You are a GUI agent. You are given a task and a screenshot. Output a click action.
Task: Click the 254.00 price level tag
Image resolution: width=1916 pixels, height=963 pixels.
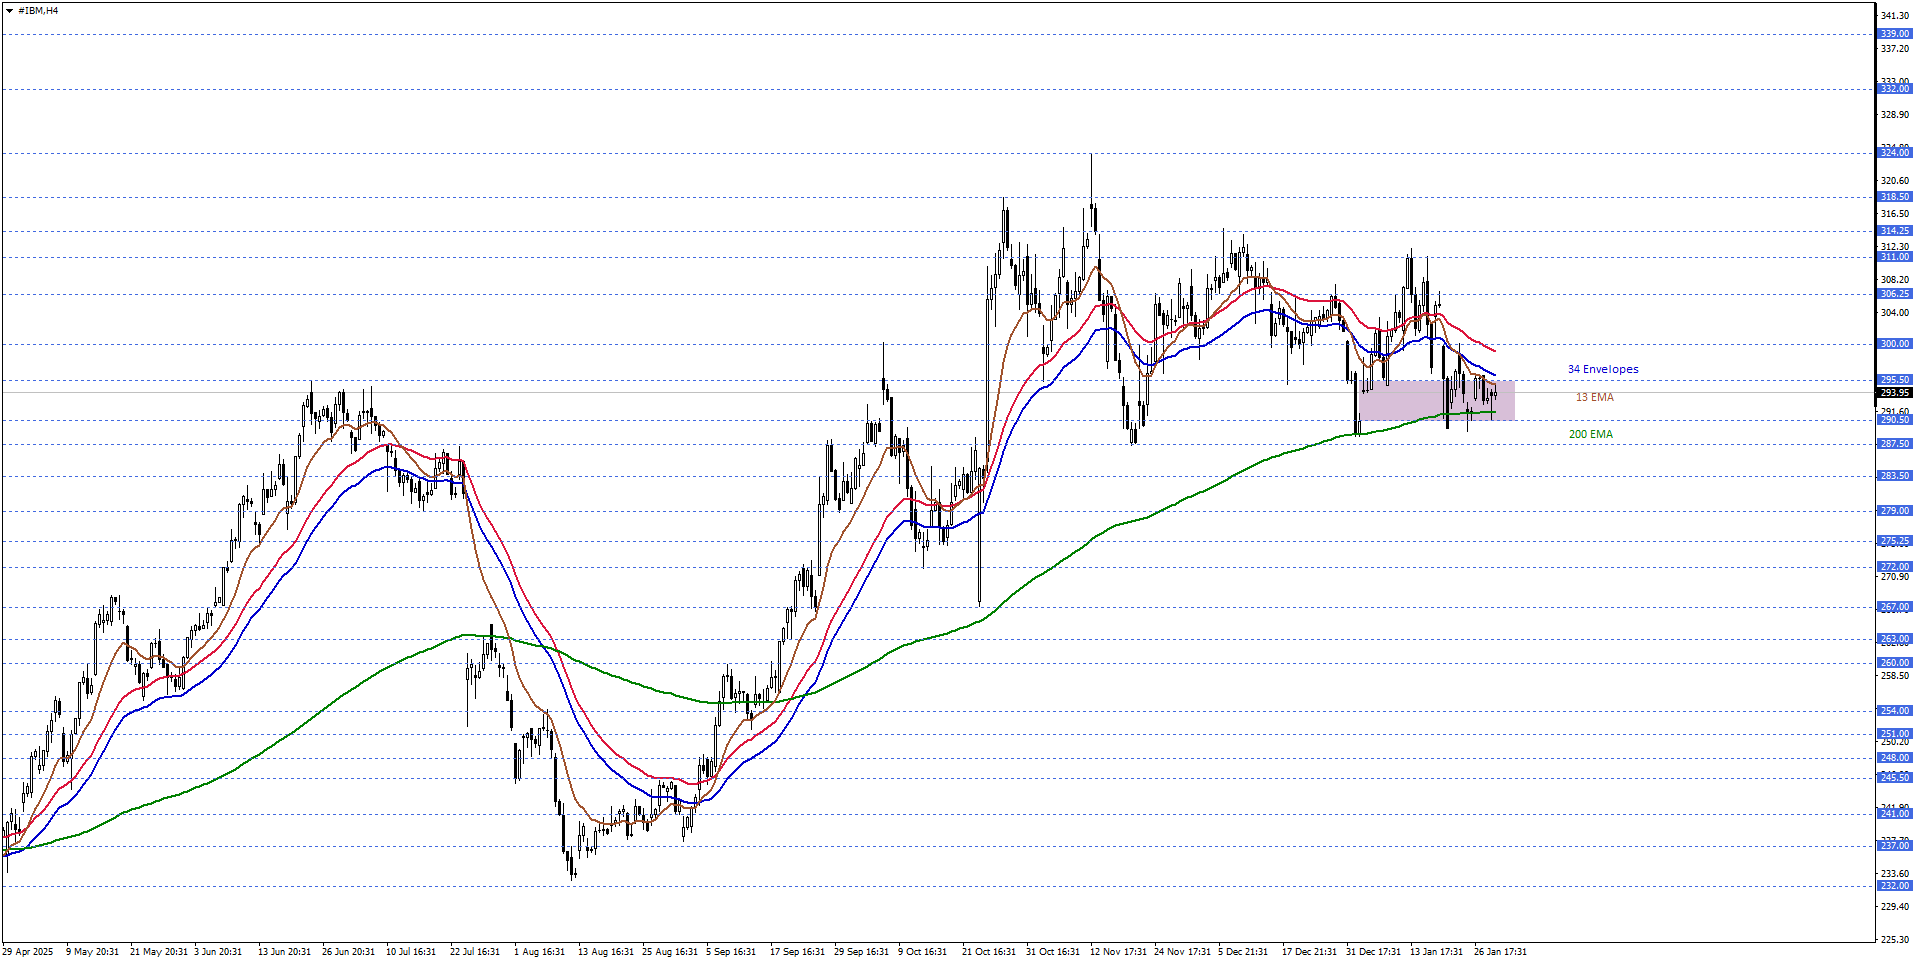tap(1894, 711)
